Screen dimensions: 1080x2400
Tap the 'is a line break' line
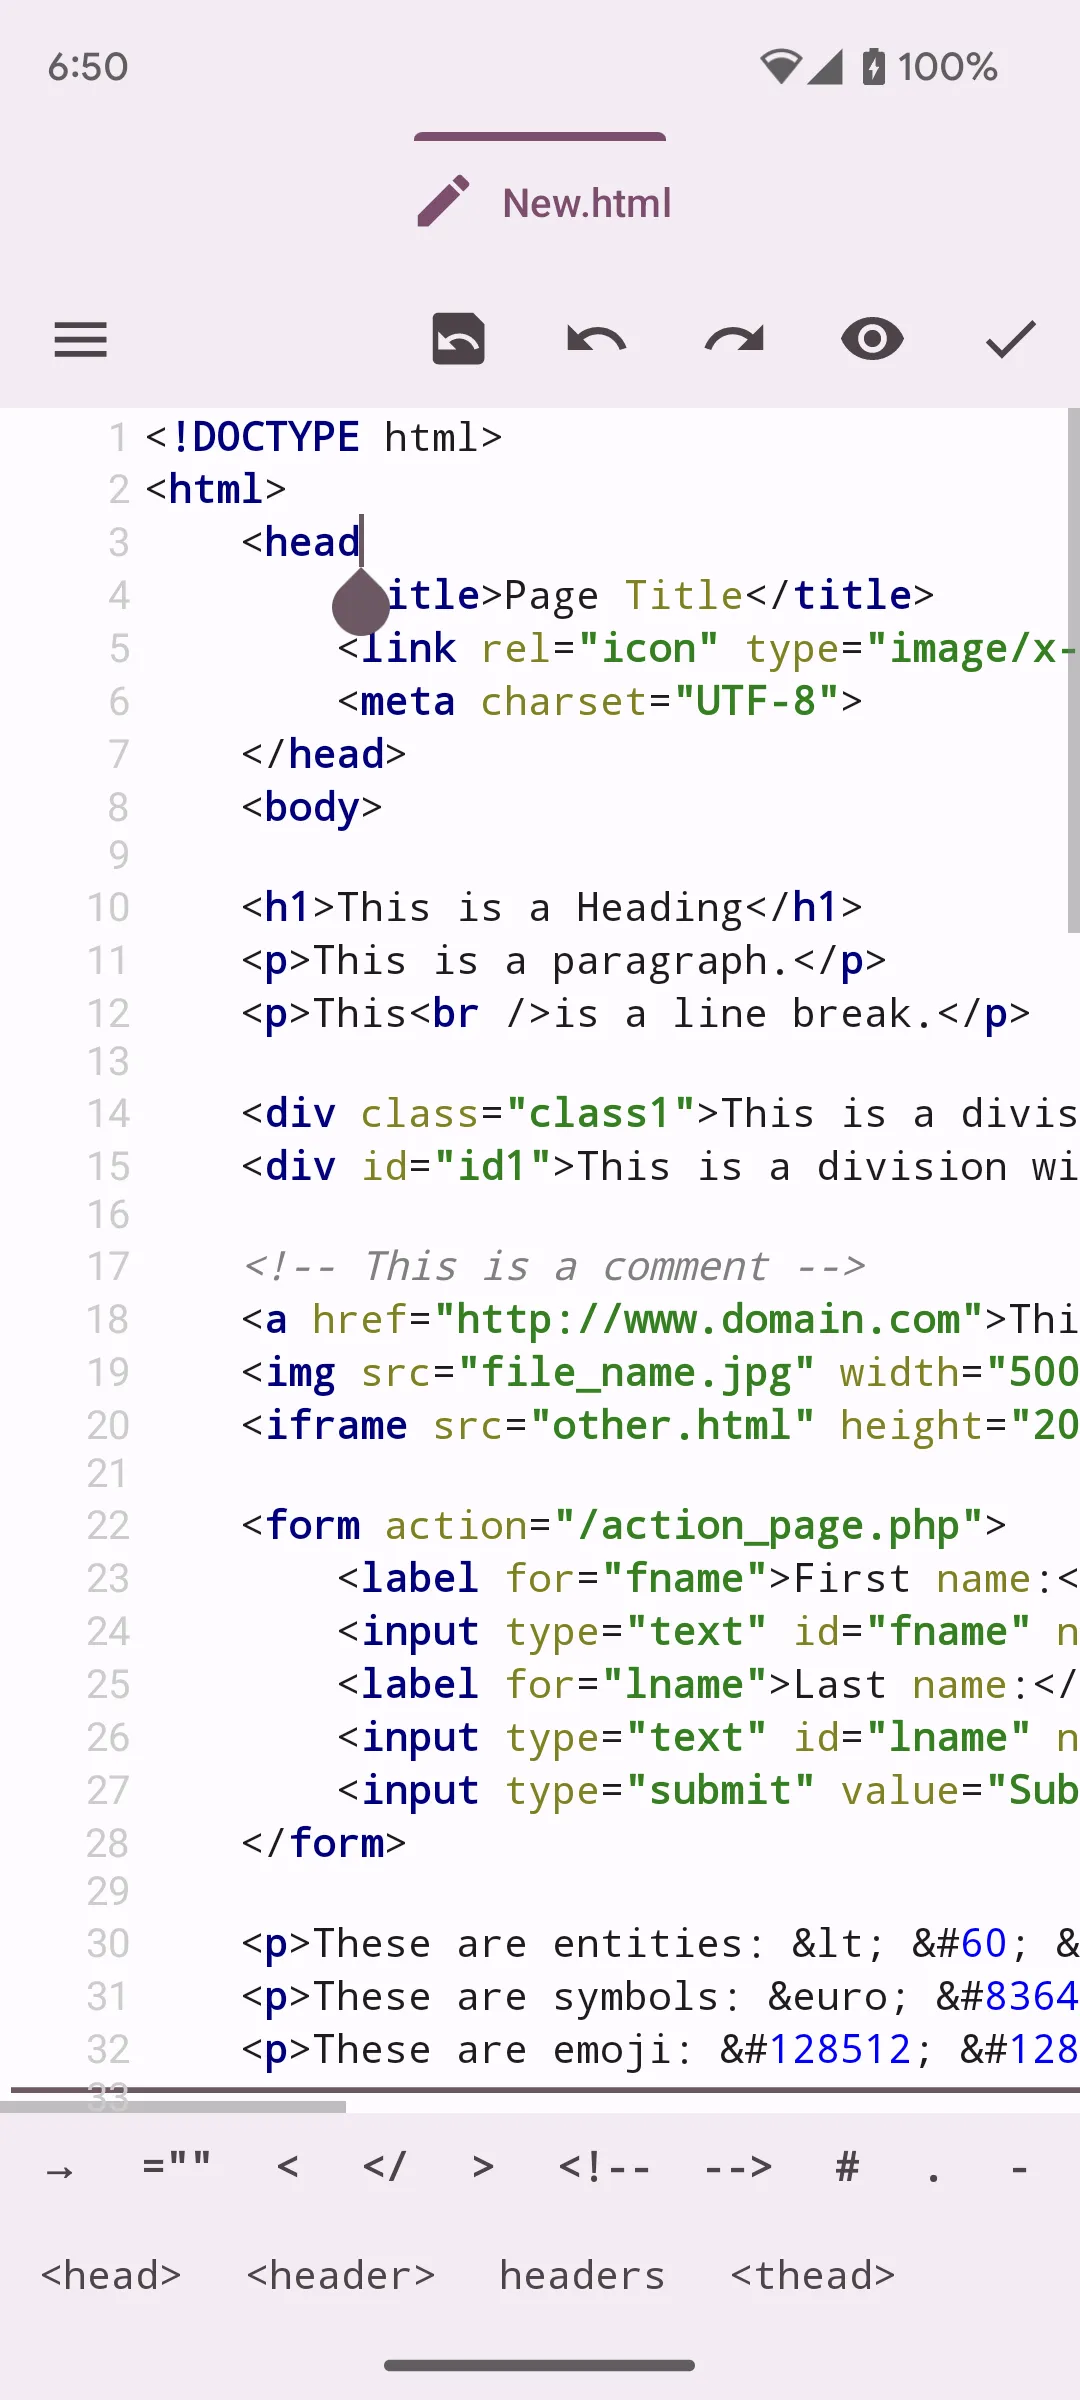(636, 1014)
